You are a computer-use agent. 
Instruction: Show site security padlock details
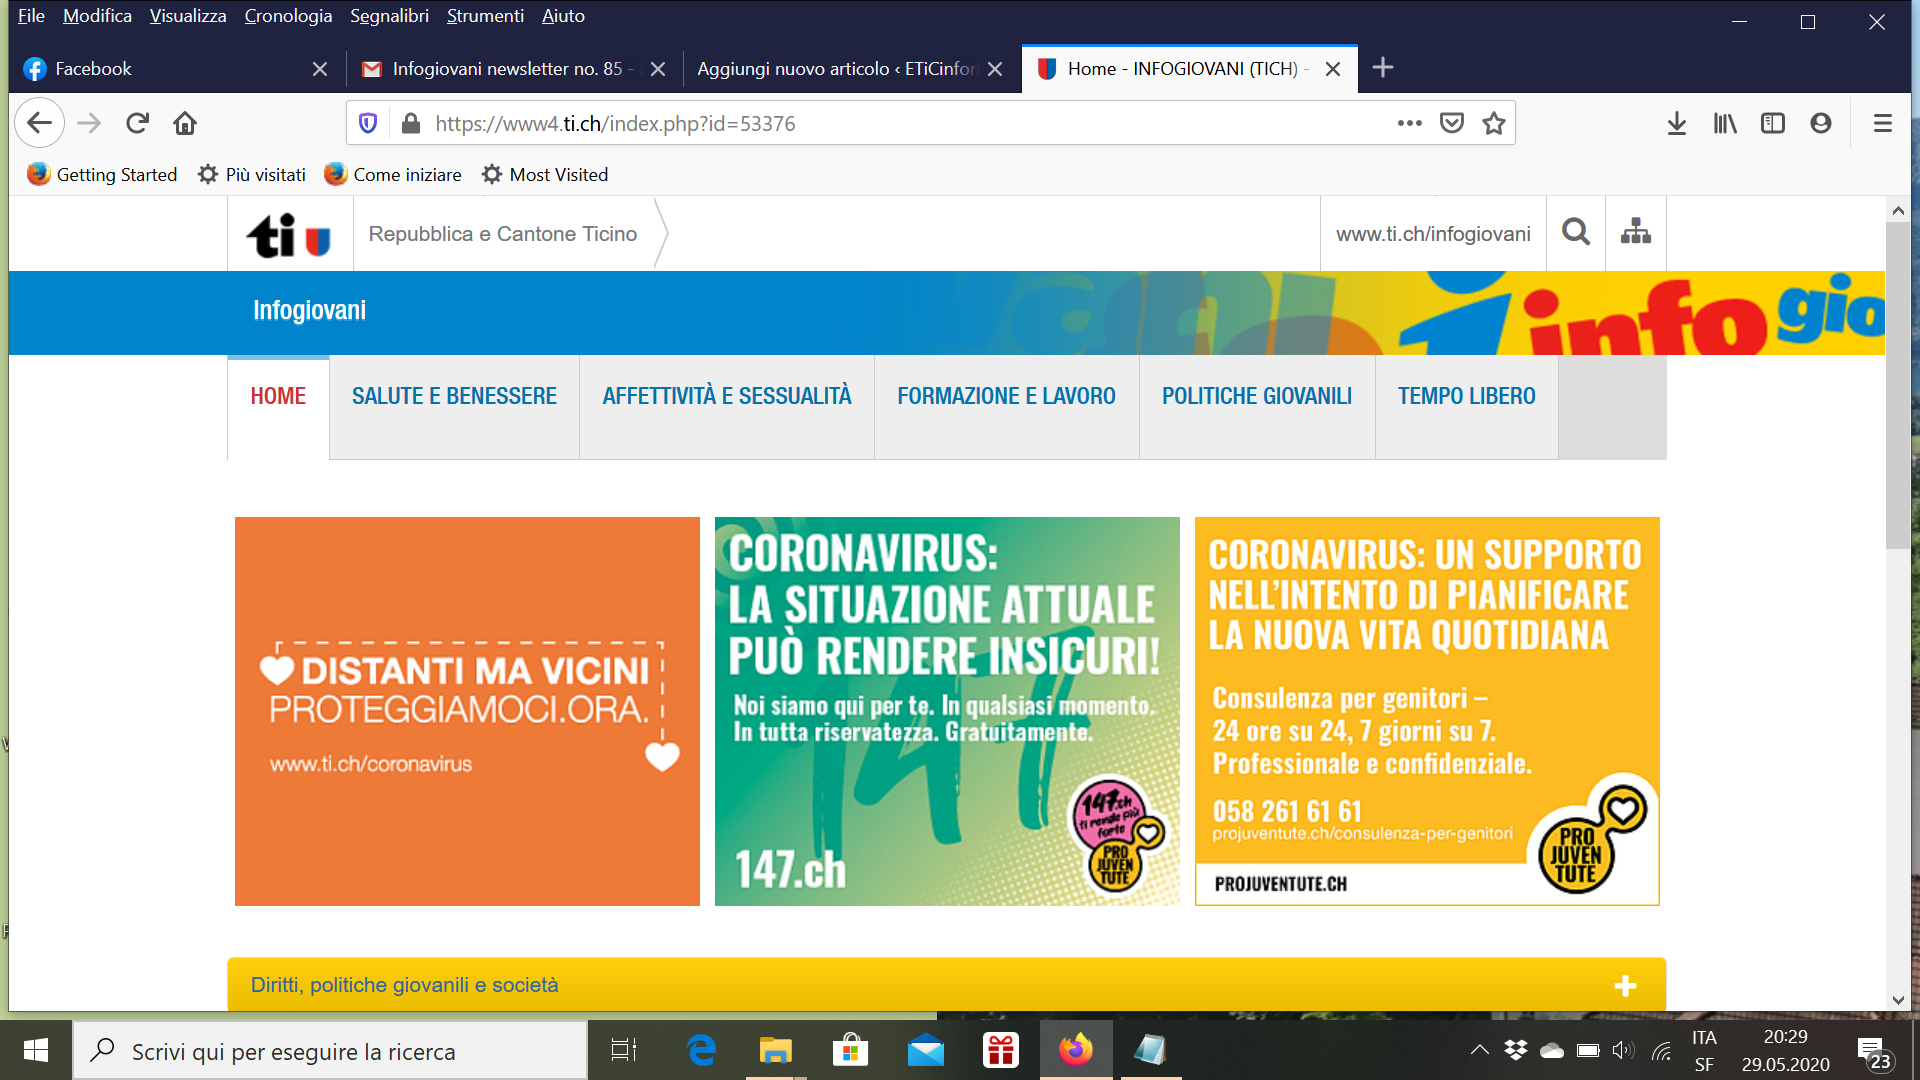click(410, 123)
